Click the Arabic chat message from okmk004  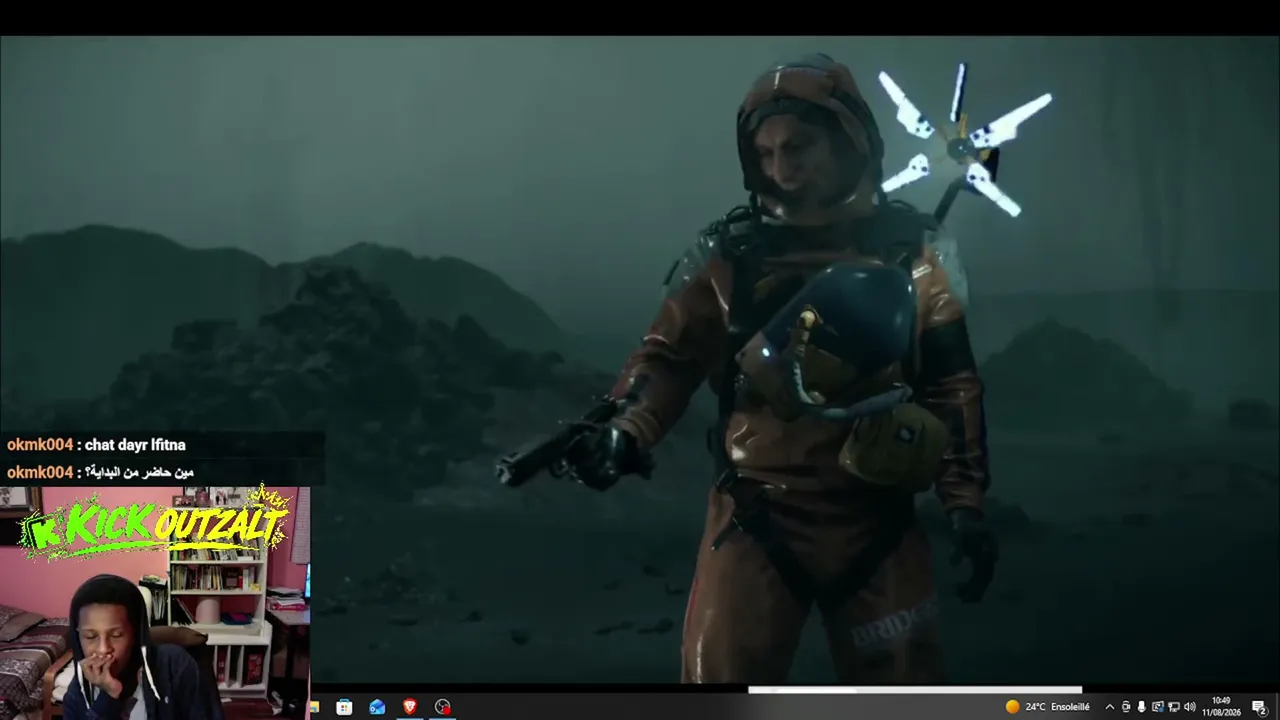pyautogui.click(x=139, y=472)
